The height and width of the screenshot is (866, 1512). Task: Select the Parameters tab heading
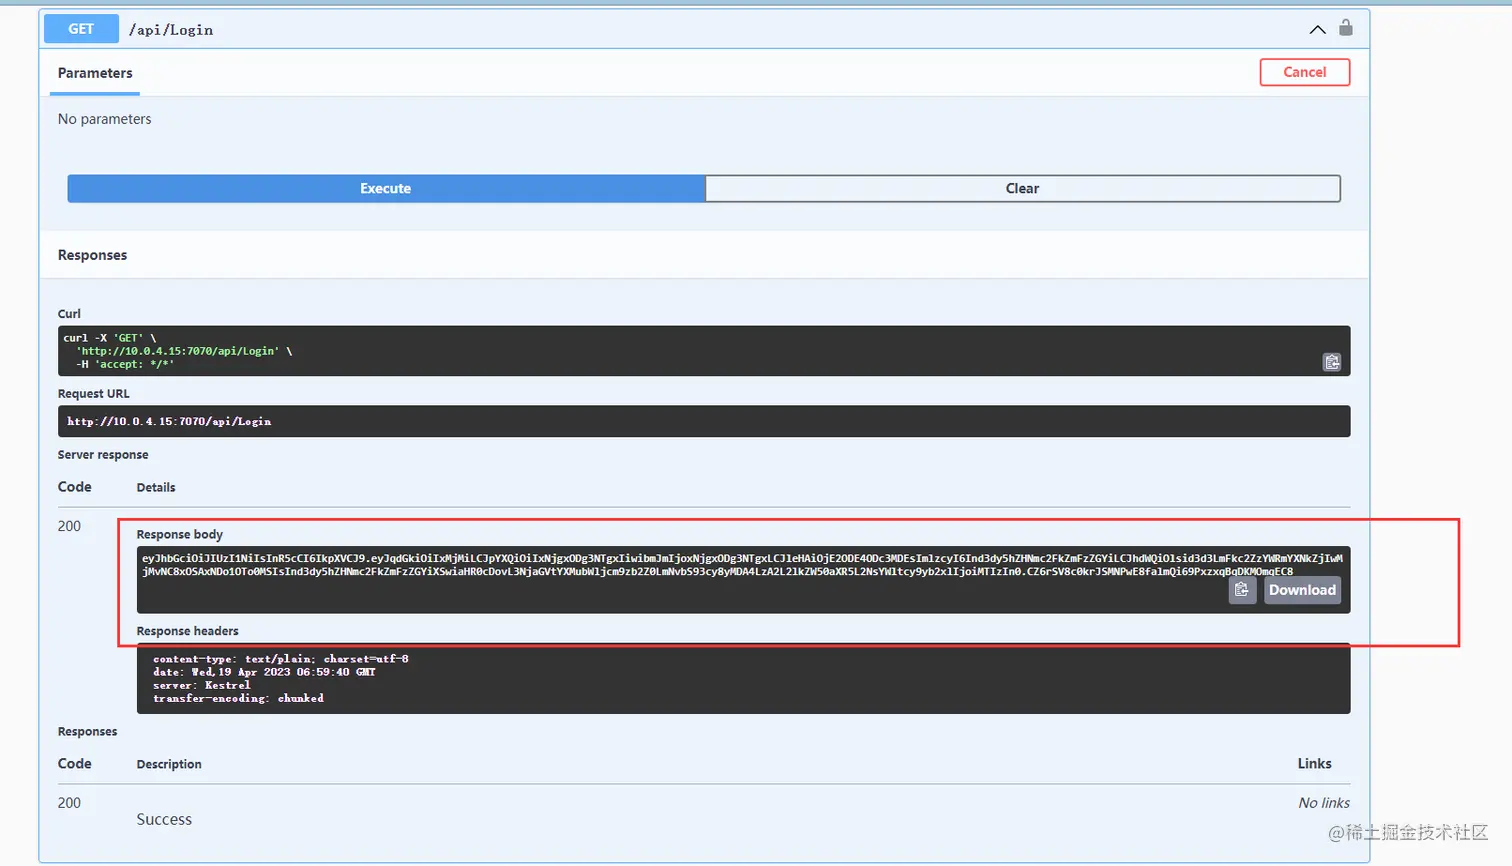[95, 73]
